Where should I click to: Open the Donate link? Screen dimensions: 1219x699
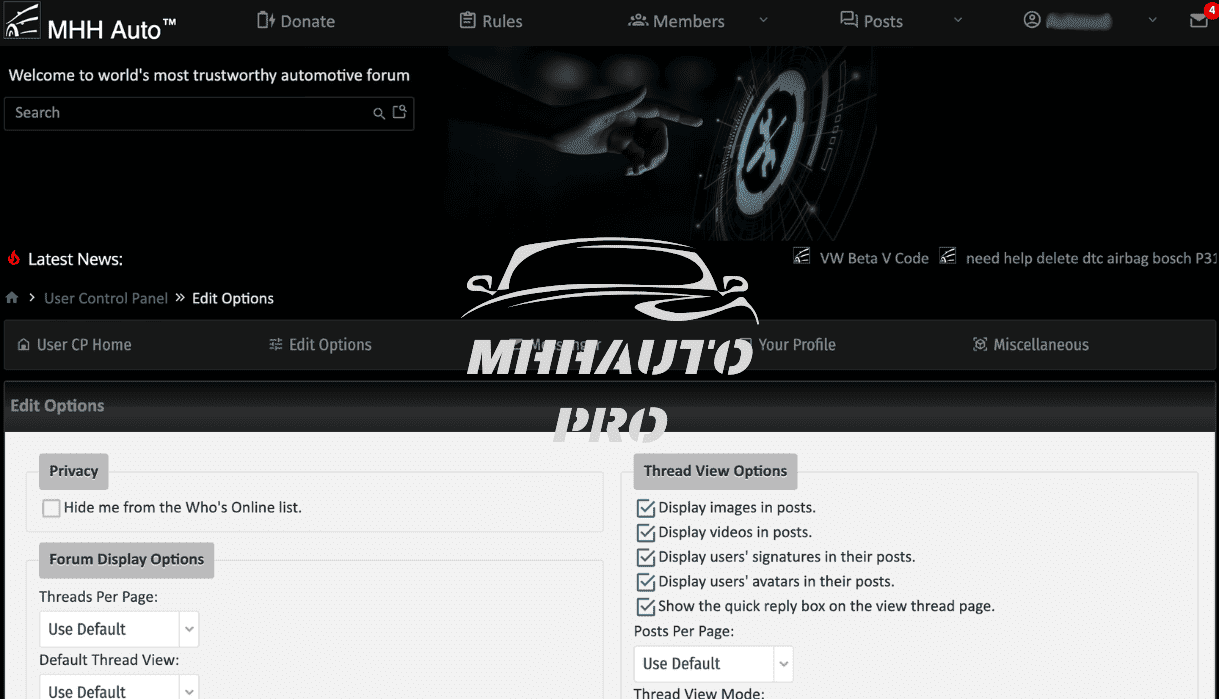point(296,21)
